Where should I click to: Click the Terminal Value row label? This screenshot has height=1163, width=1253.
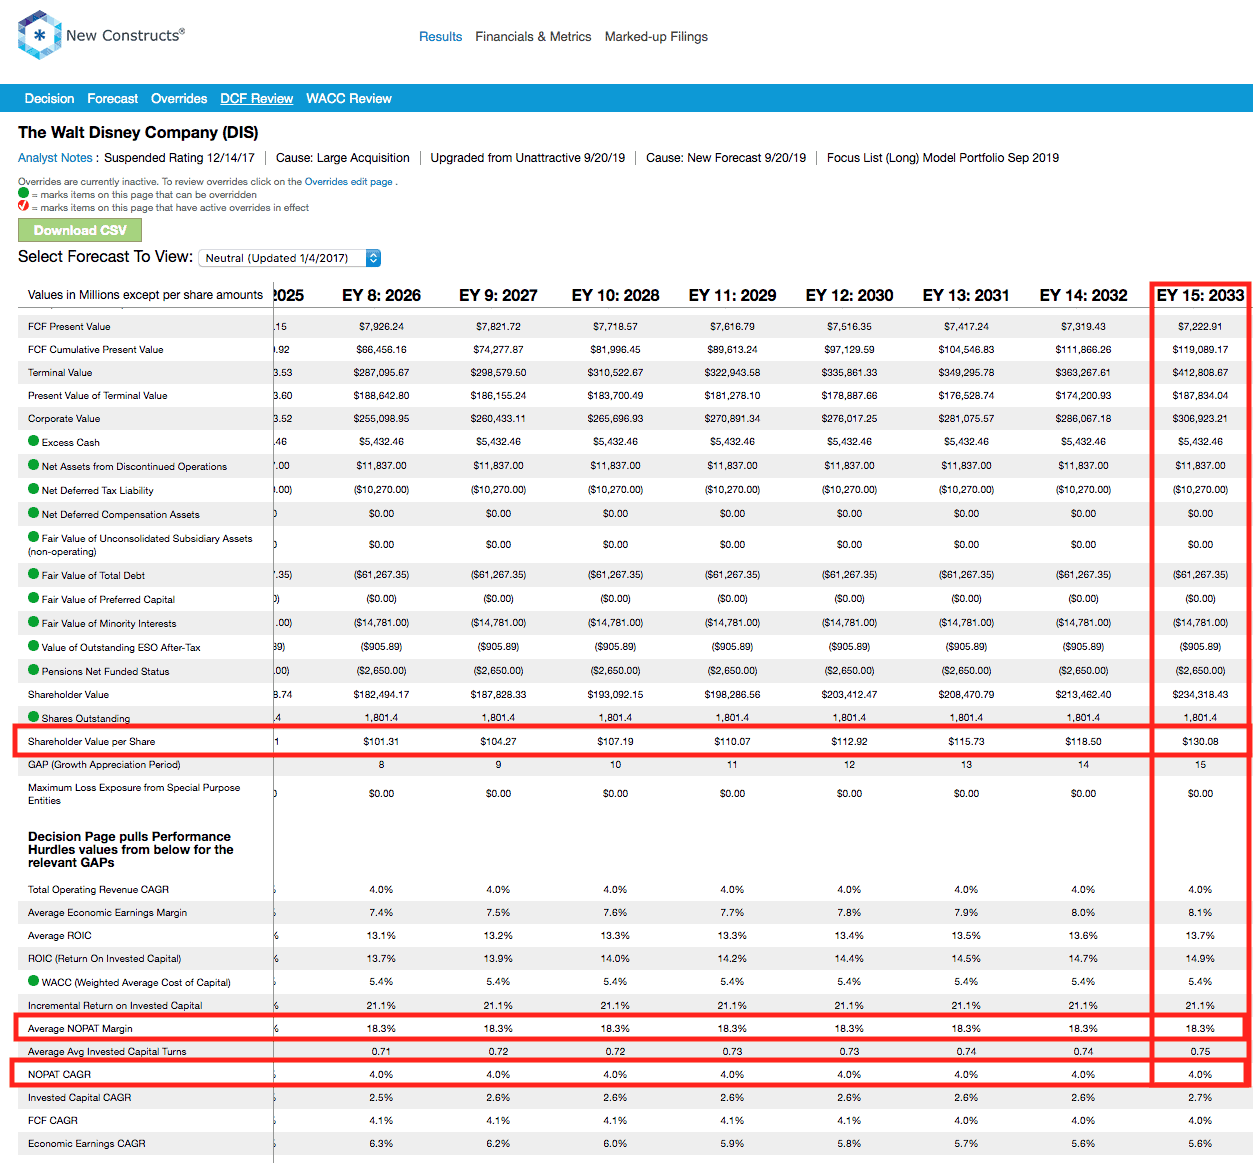point(60,372)
